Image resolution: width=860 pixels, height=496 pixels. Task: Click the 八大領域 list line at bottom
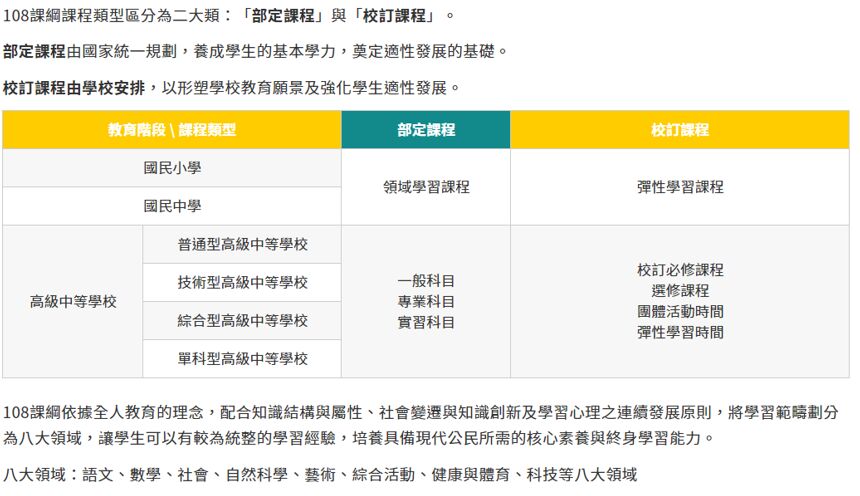click(x=320, y=475)
